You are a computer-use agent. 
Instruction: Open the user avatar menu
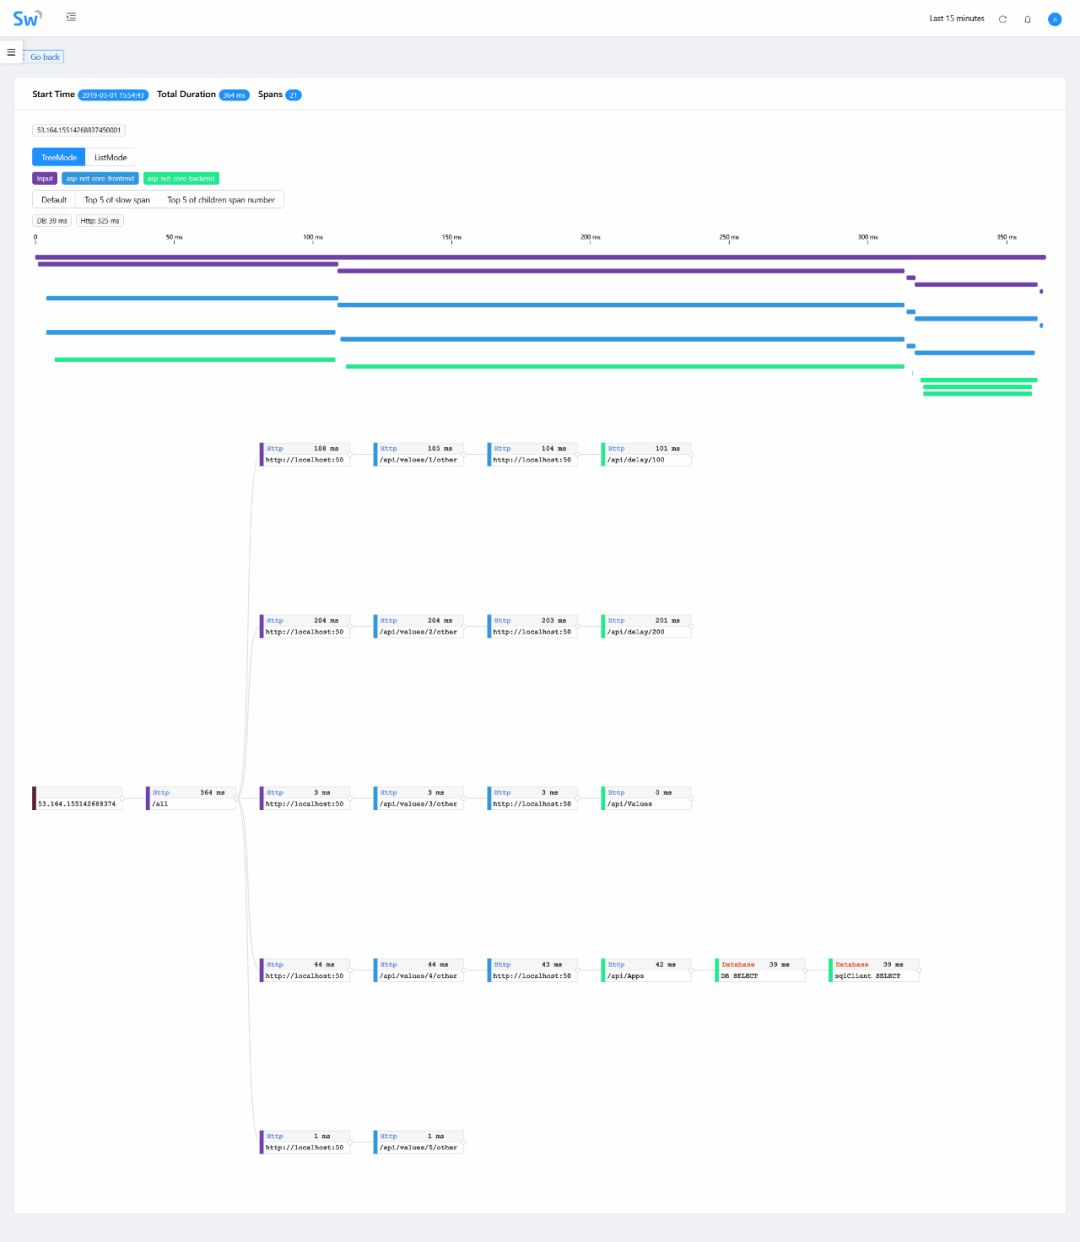click(x=1054, y=19)
